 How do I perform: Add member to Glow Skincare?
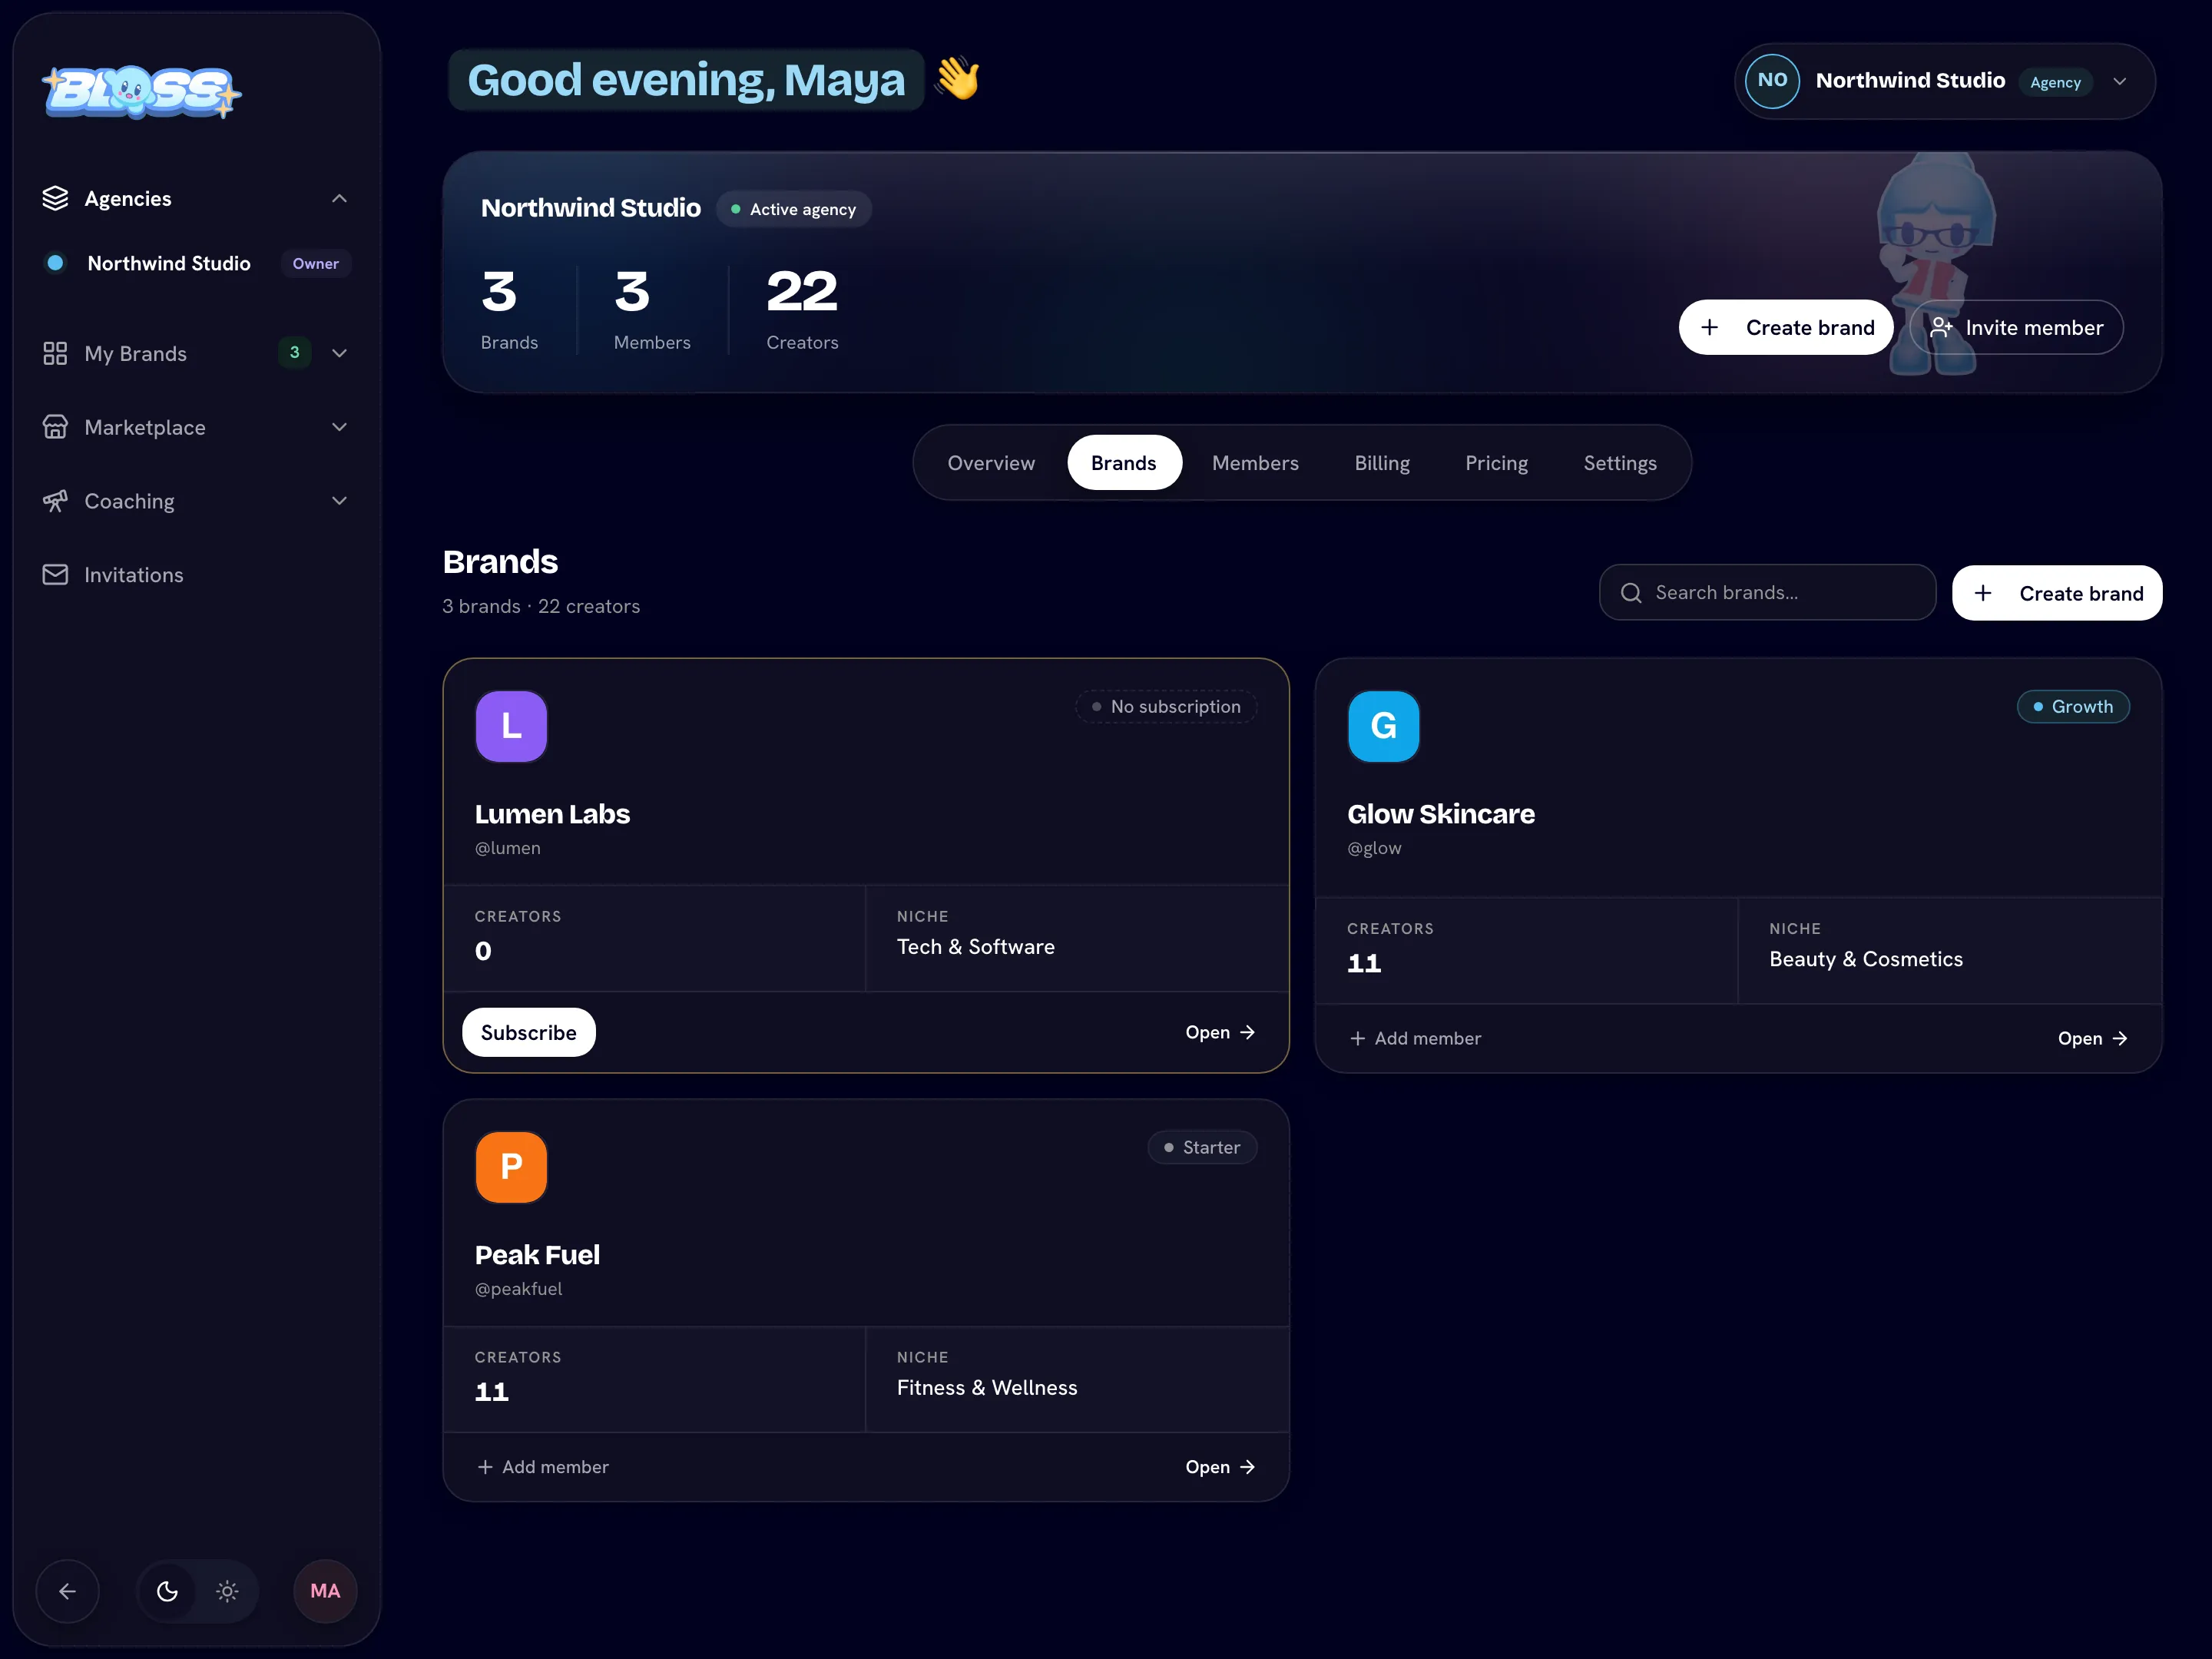(1415, 1038)
